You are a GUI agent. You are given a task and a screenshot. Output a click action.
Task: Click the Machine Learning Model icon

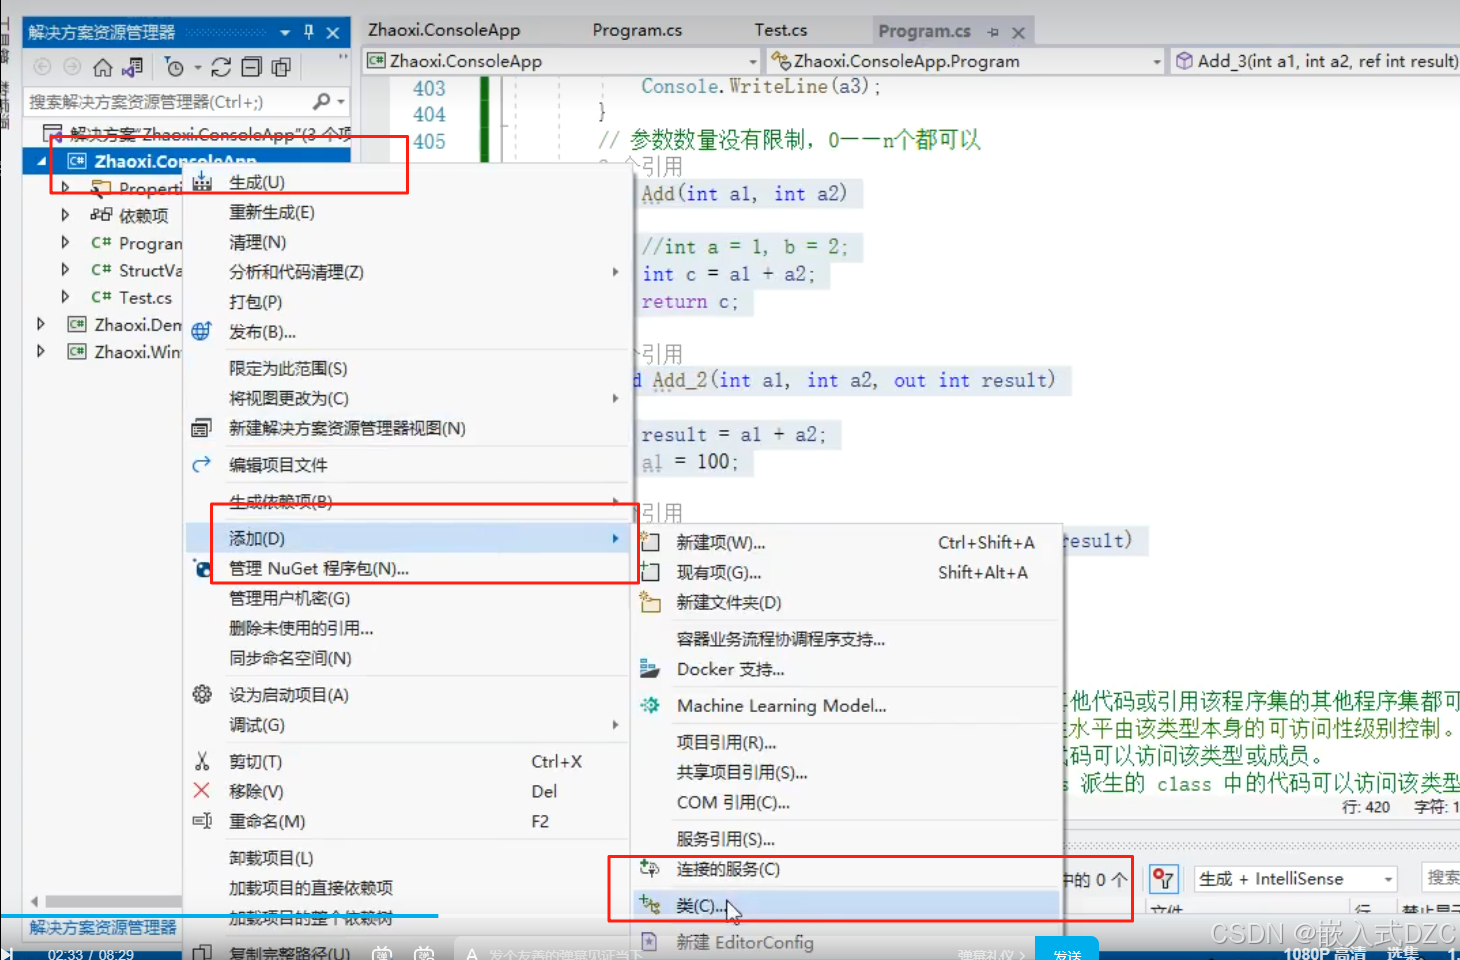[650, 705]
